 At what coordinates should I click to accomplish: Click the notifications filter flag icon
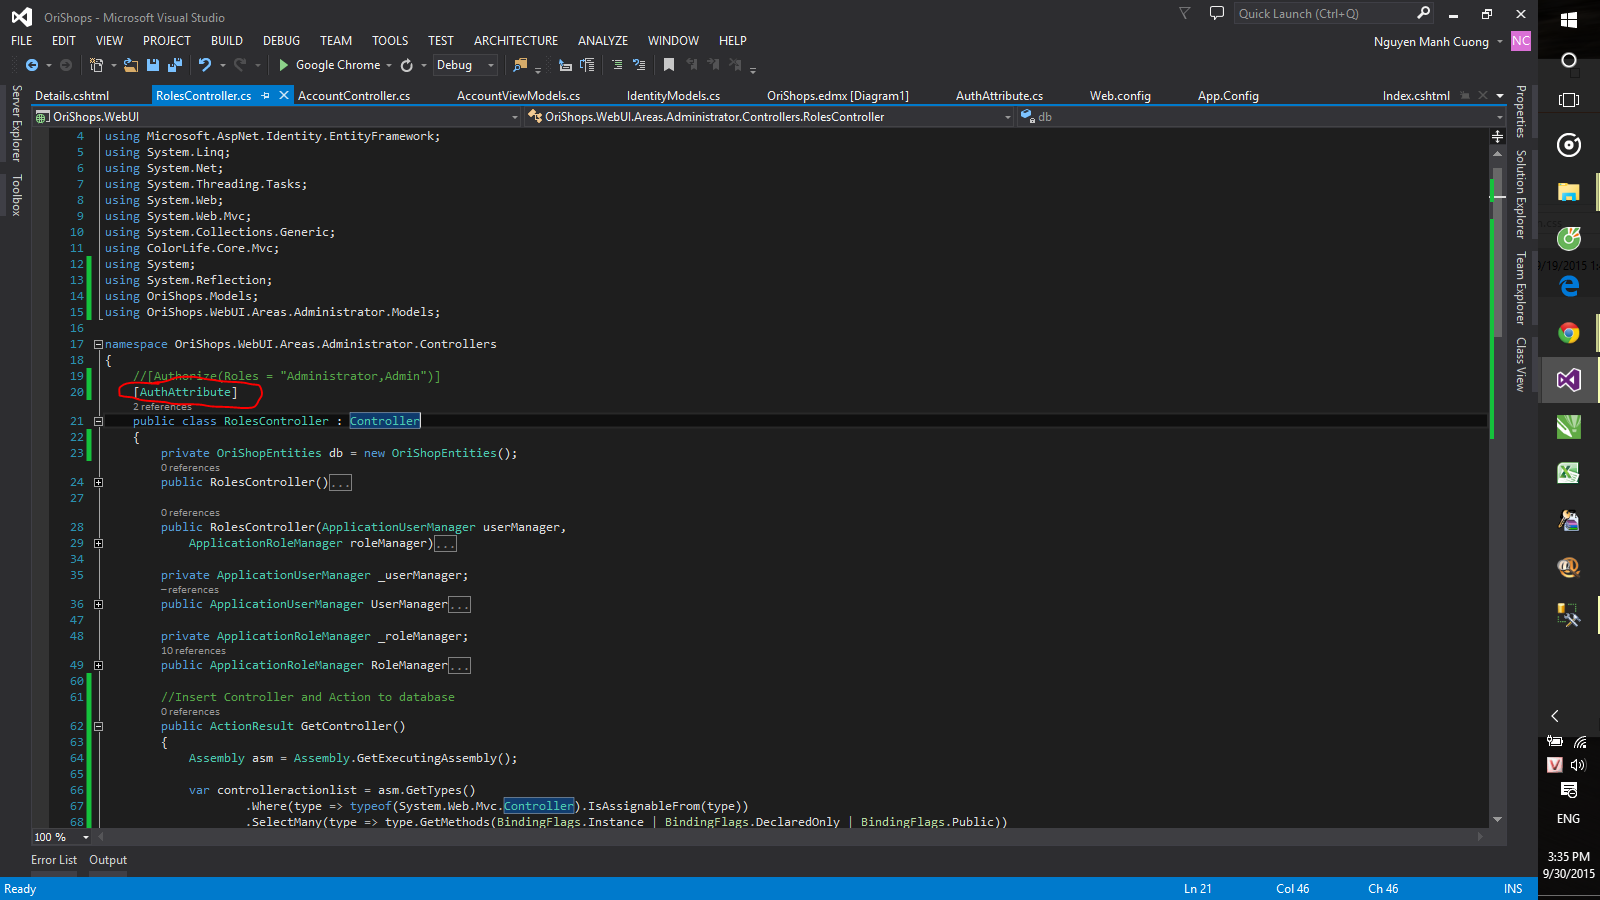[1185, 13]
